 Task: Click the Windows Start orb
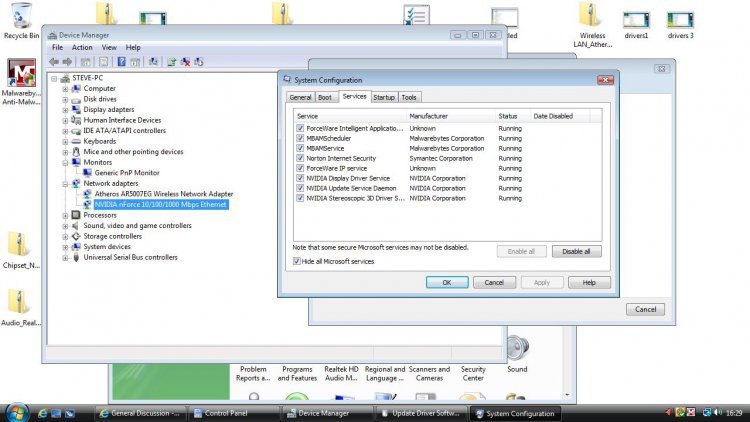[x=17, y=412]
